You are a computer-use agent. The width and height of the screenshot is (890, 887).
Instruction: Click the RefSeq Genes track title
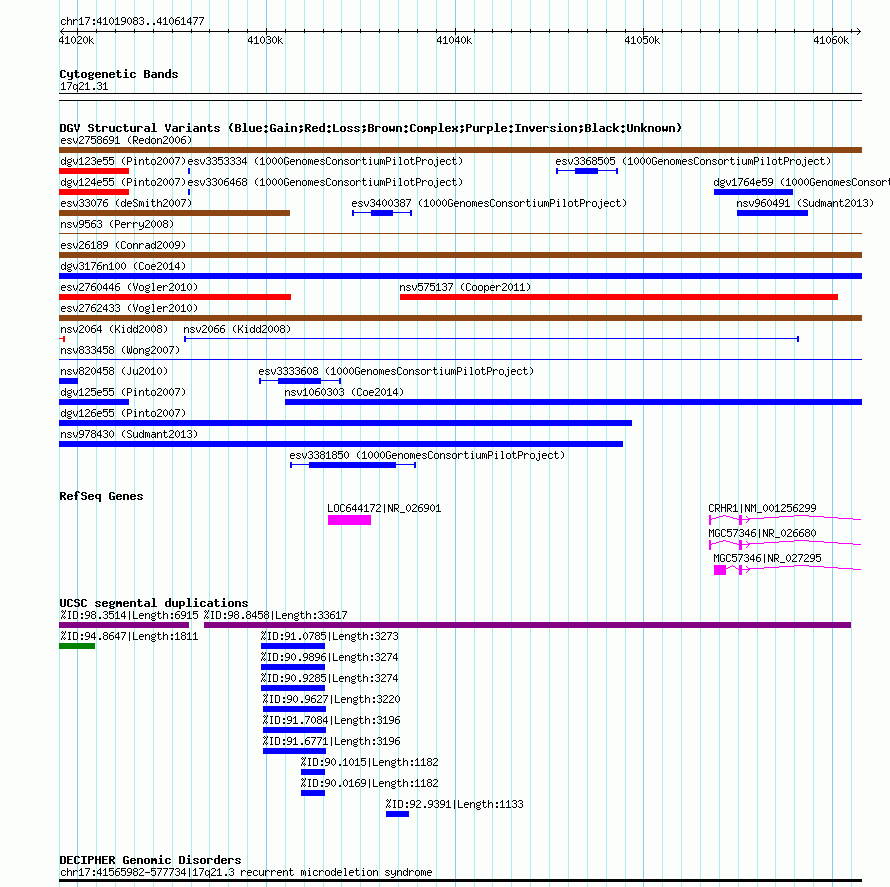click(101, 496)
